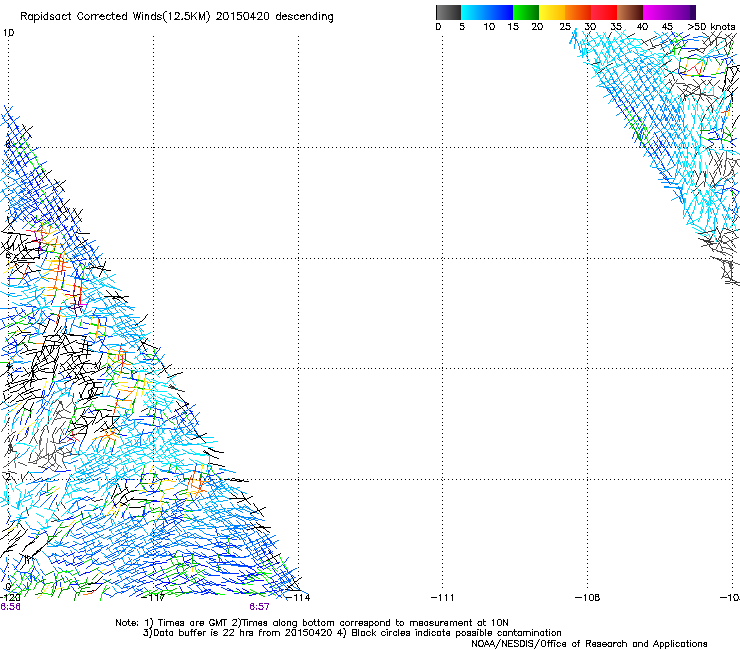The width and height of the screenshot is (740, 650).
Task: Select the gray 0-5 knots legend swatch
Action: pos(448,12)
